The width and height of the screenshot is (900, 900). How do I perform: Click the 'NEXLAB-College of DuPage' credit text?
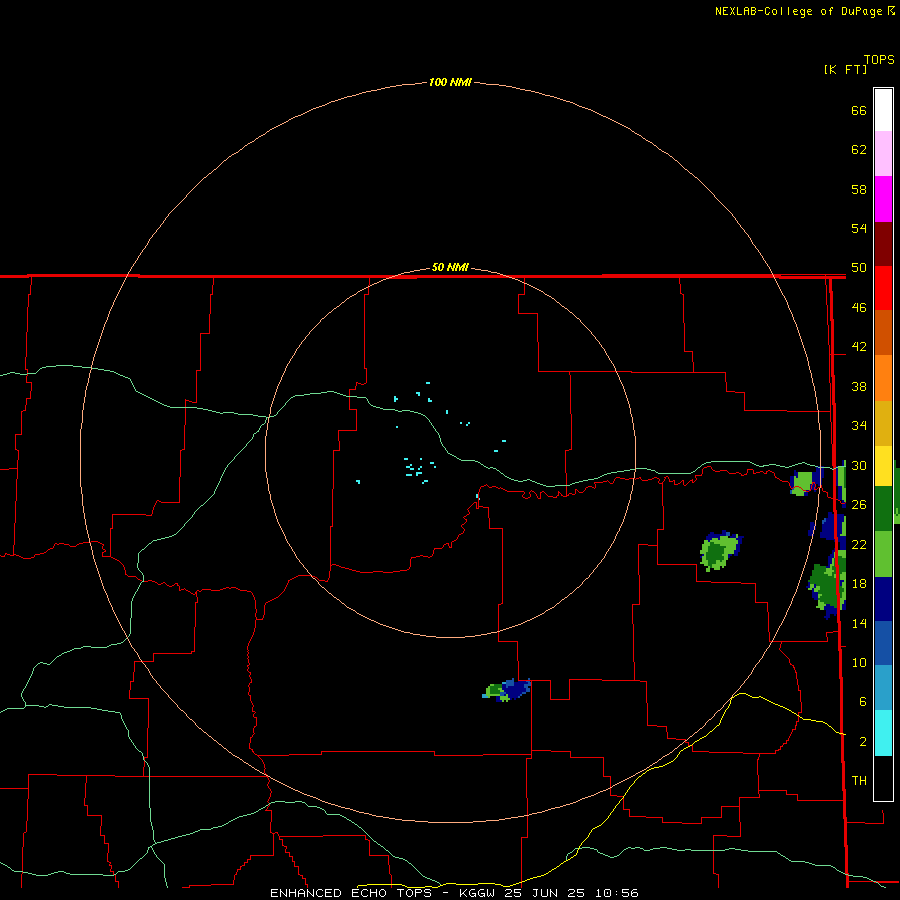[x=800, y=11]
